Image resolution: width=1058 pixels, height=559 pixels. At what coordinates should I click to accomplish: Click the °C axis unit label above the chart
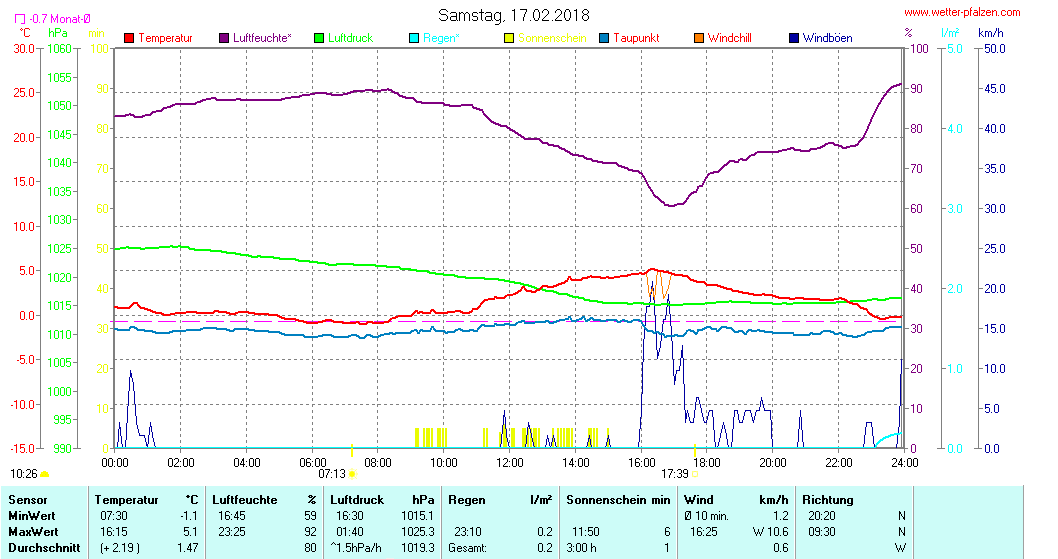(24, 32)
